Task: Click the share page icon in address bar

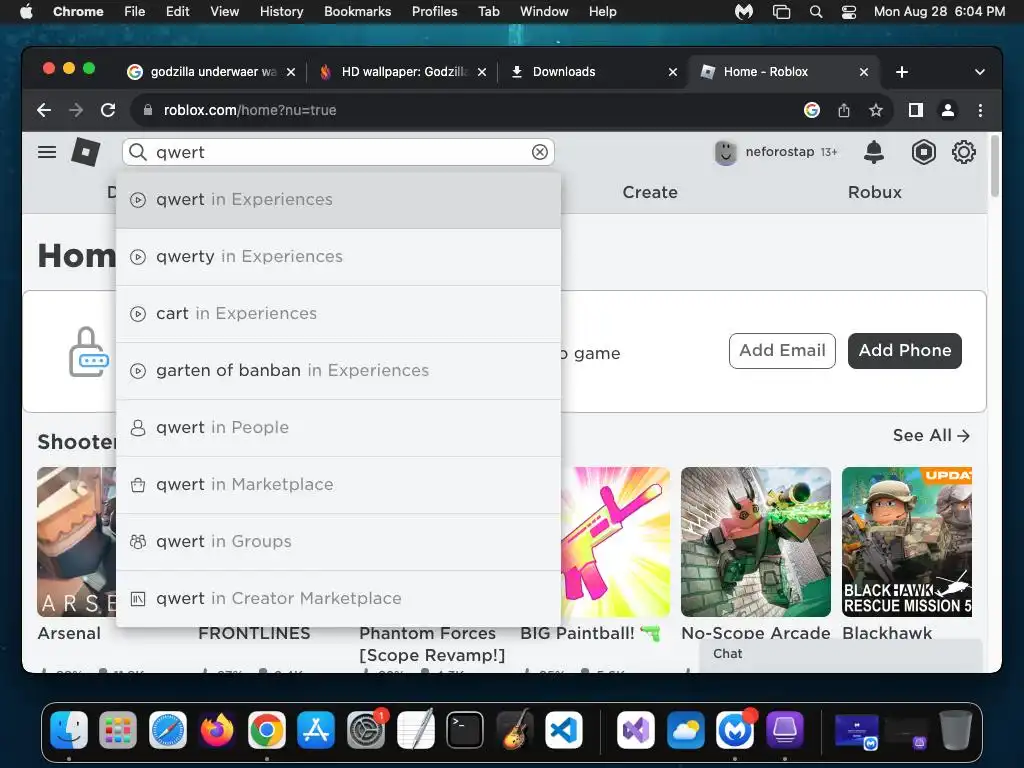Action: (844, 110)
